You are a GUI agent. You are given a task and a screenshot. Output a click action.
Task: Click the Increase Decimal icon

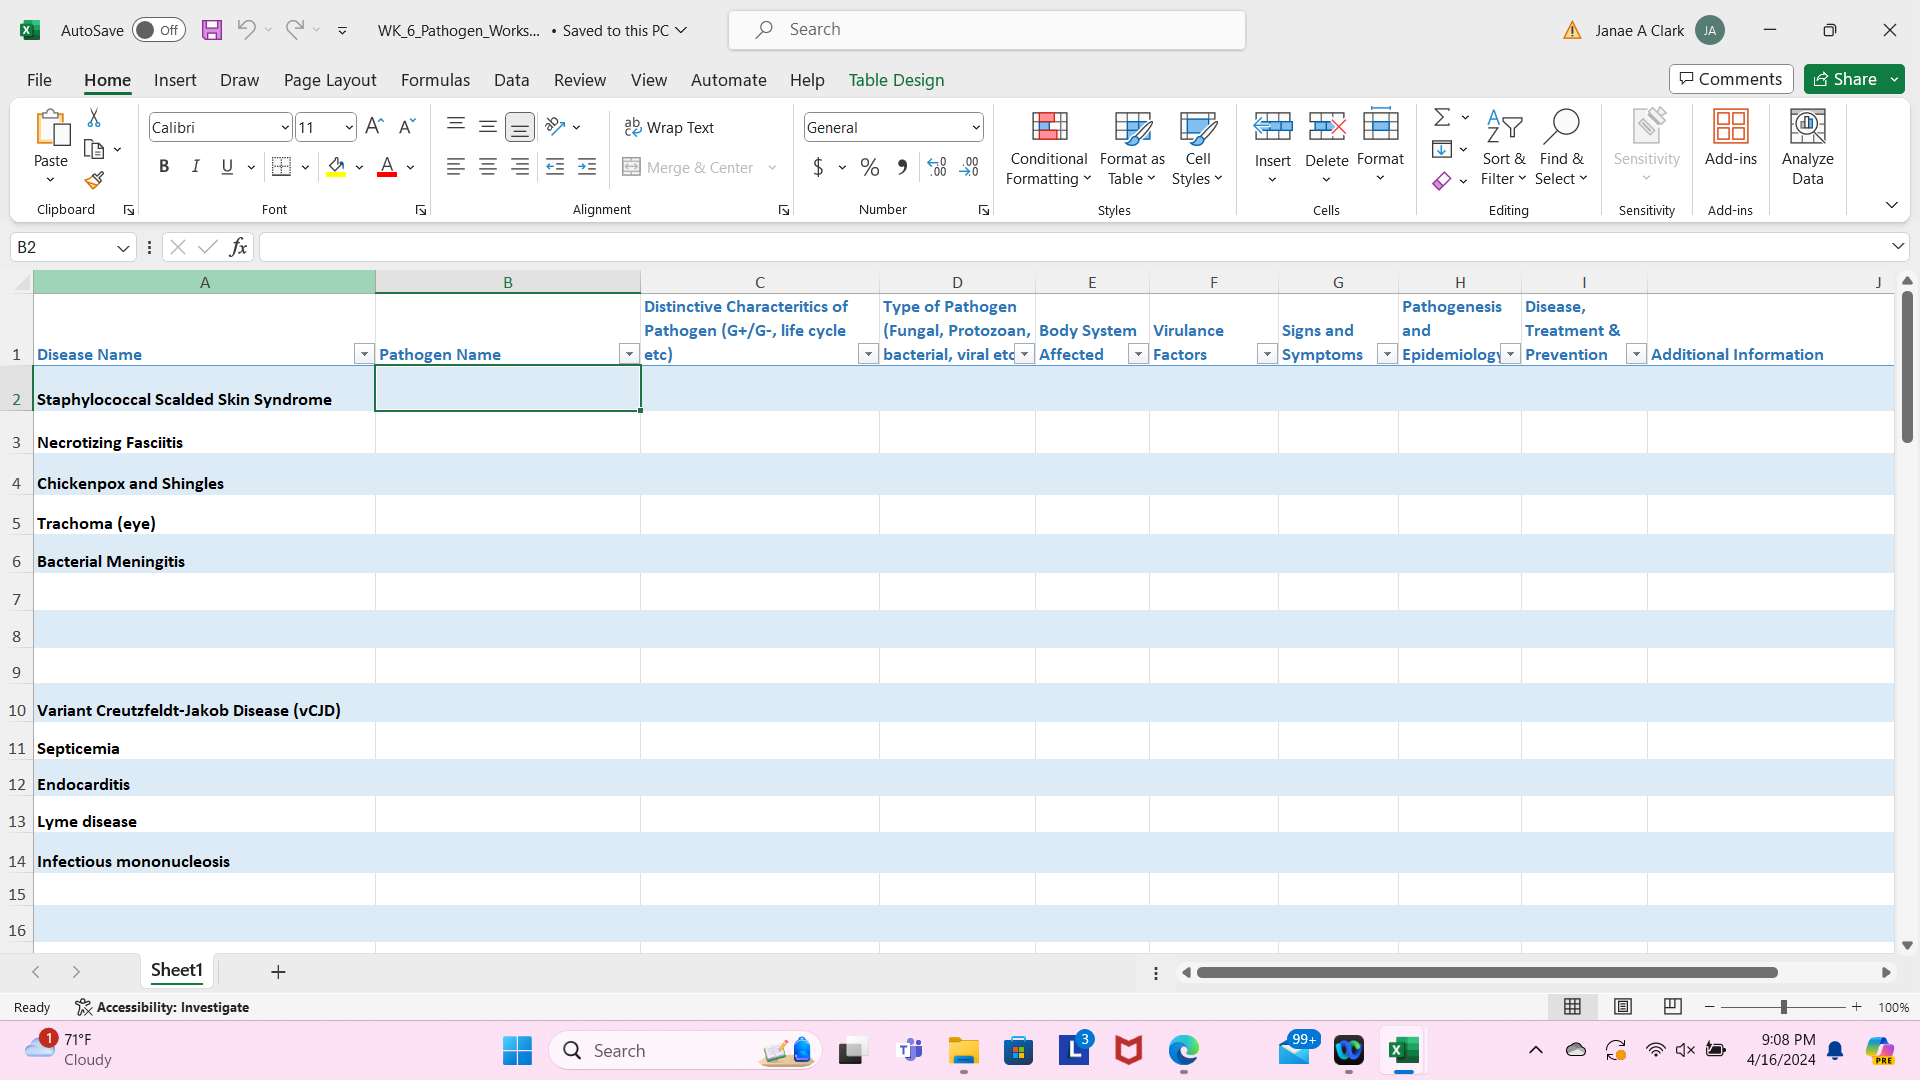tap(937, 167)
